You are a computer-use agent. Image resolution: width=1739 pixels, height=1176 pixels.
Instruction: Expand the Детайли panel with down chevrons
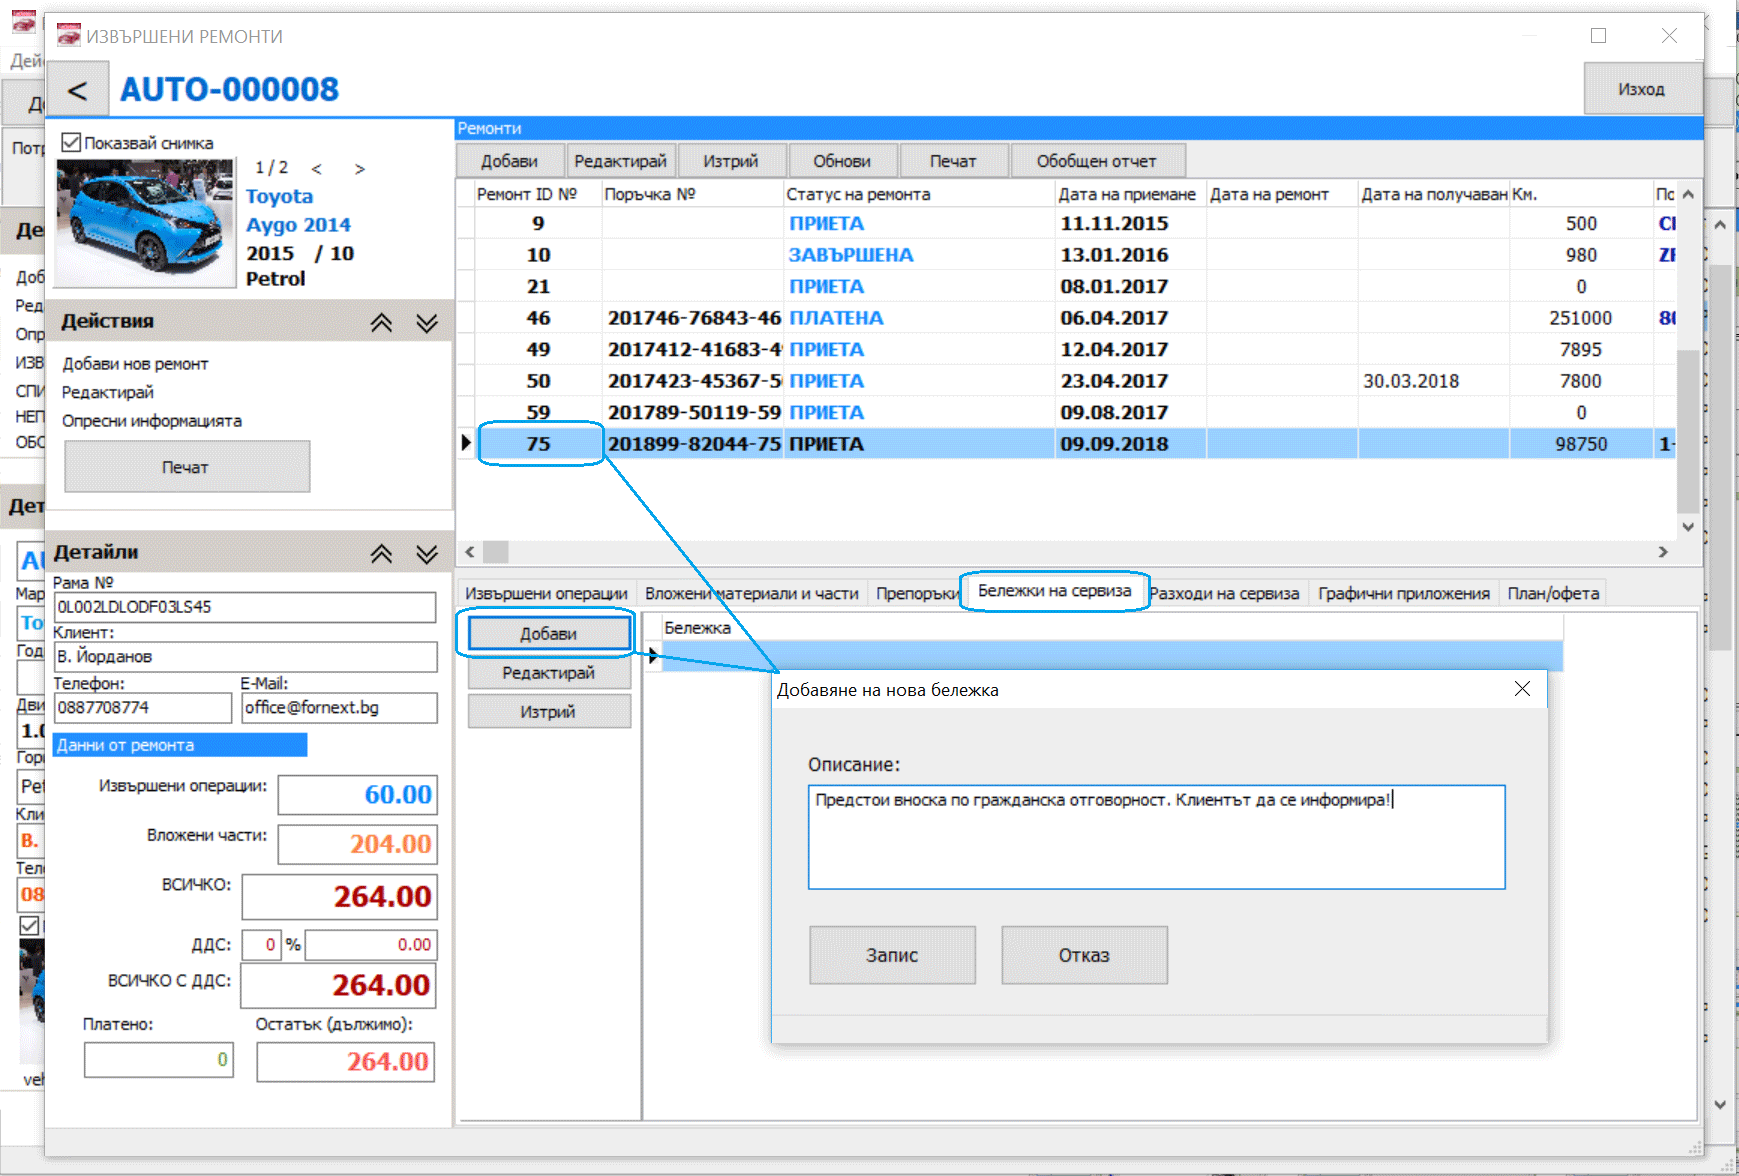(427, 553)
